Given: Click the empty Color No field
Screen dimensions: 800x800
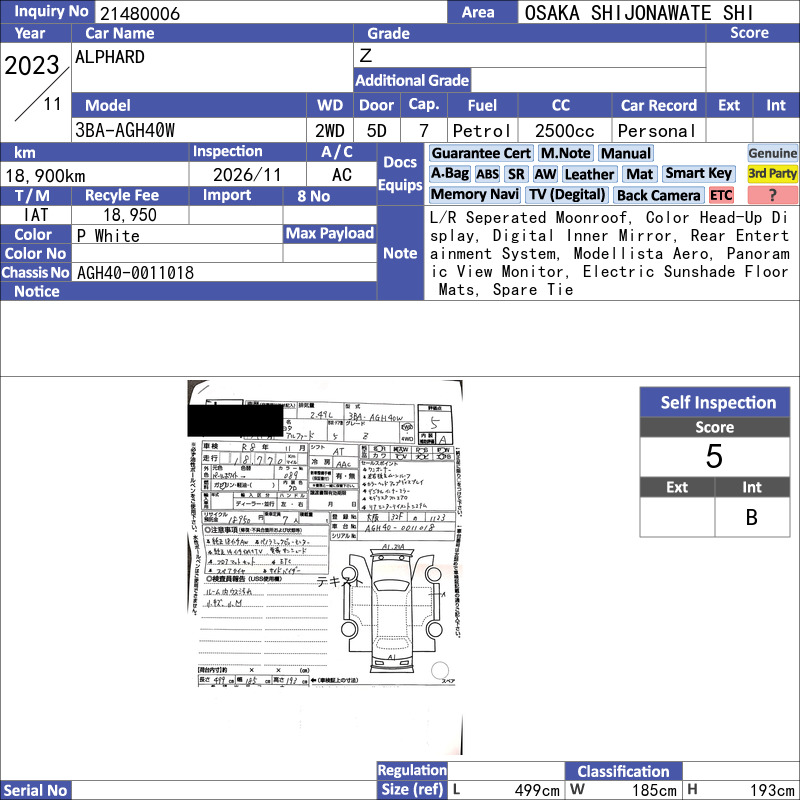Looking at the screenshot, I should coord(177,254).
